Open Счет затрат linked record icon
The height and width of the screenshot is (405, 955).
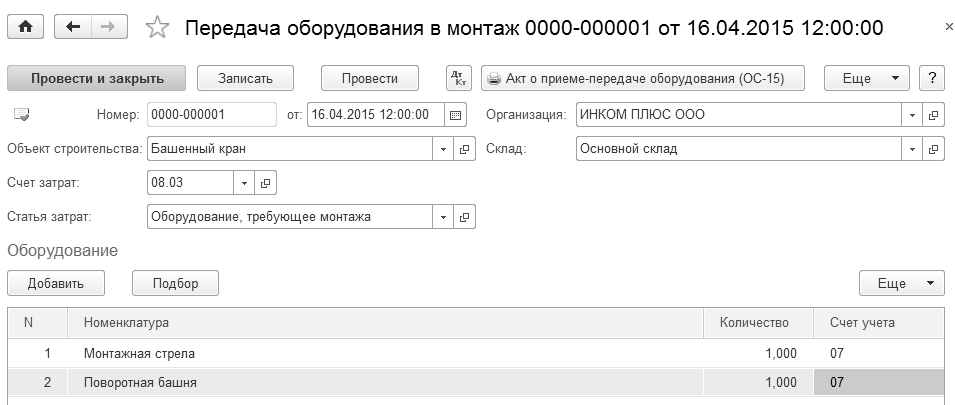tap(266, 183)
